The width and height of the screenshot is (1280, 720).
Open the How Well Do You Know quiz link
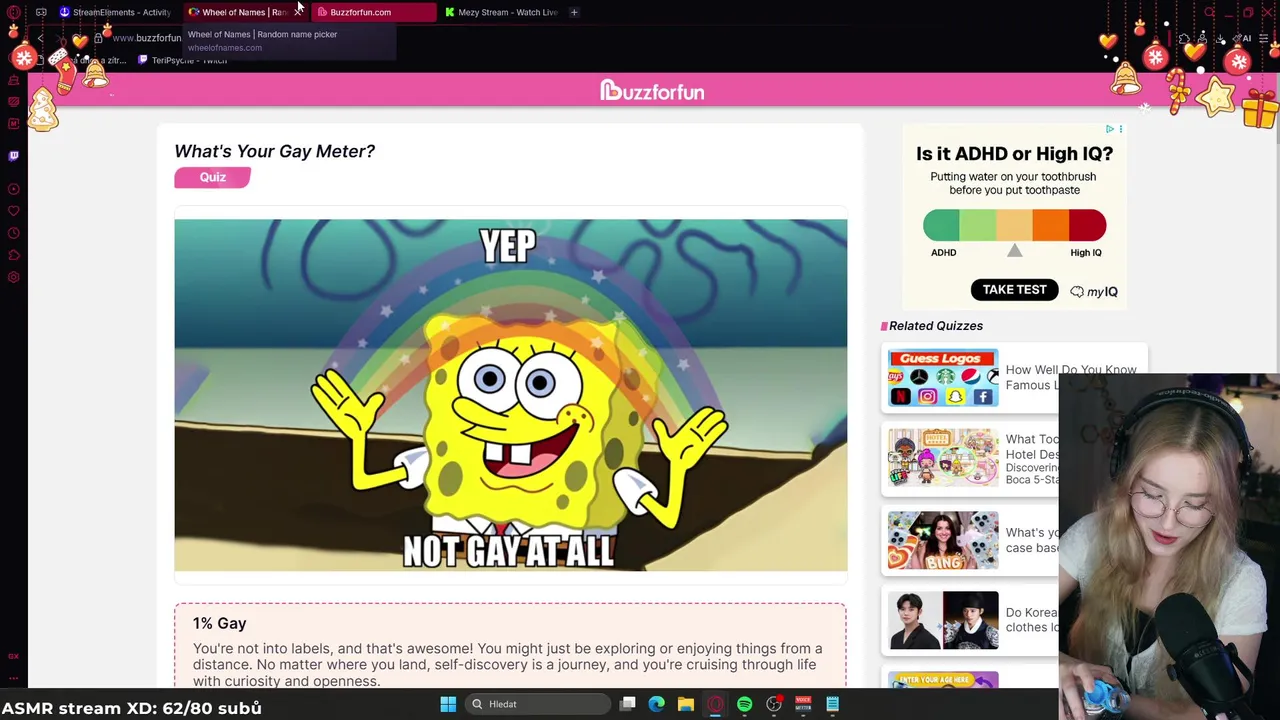click(x=1070, y=377)
